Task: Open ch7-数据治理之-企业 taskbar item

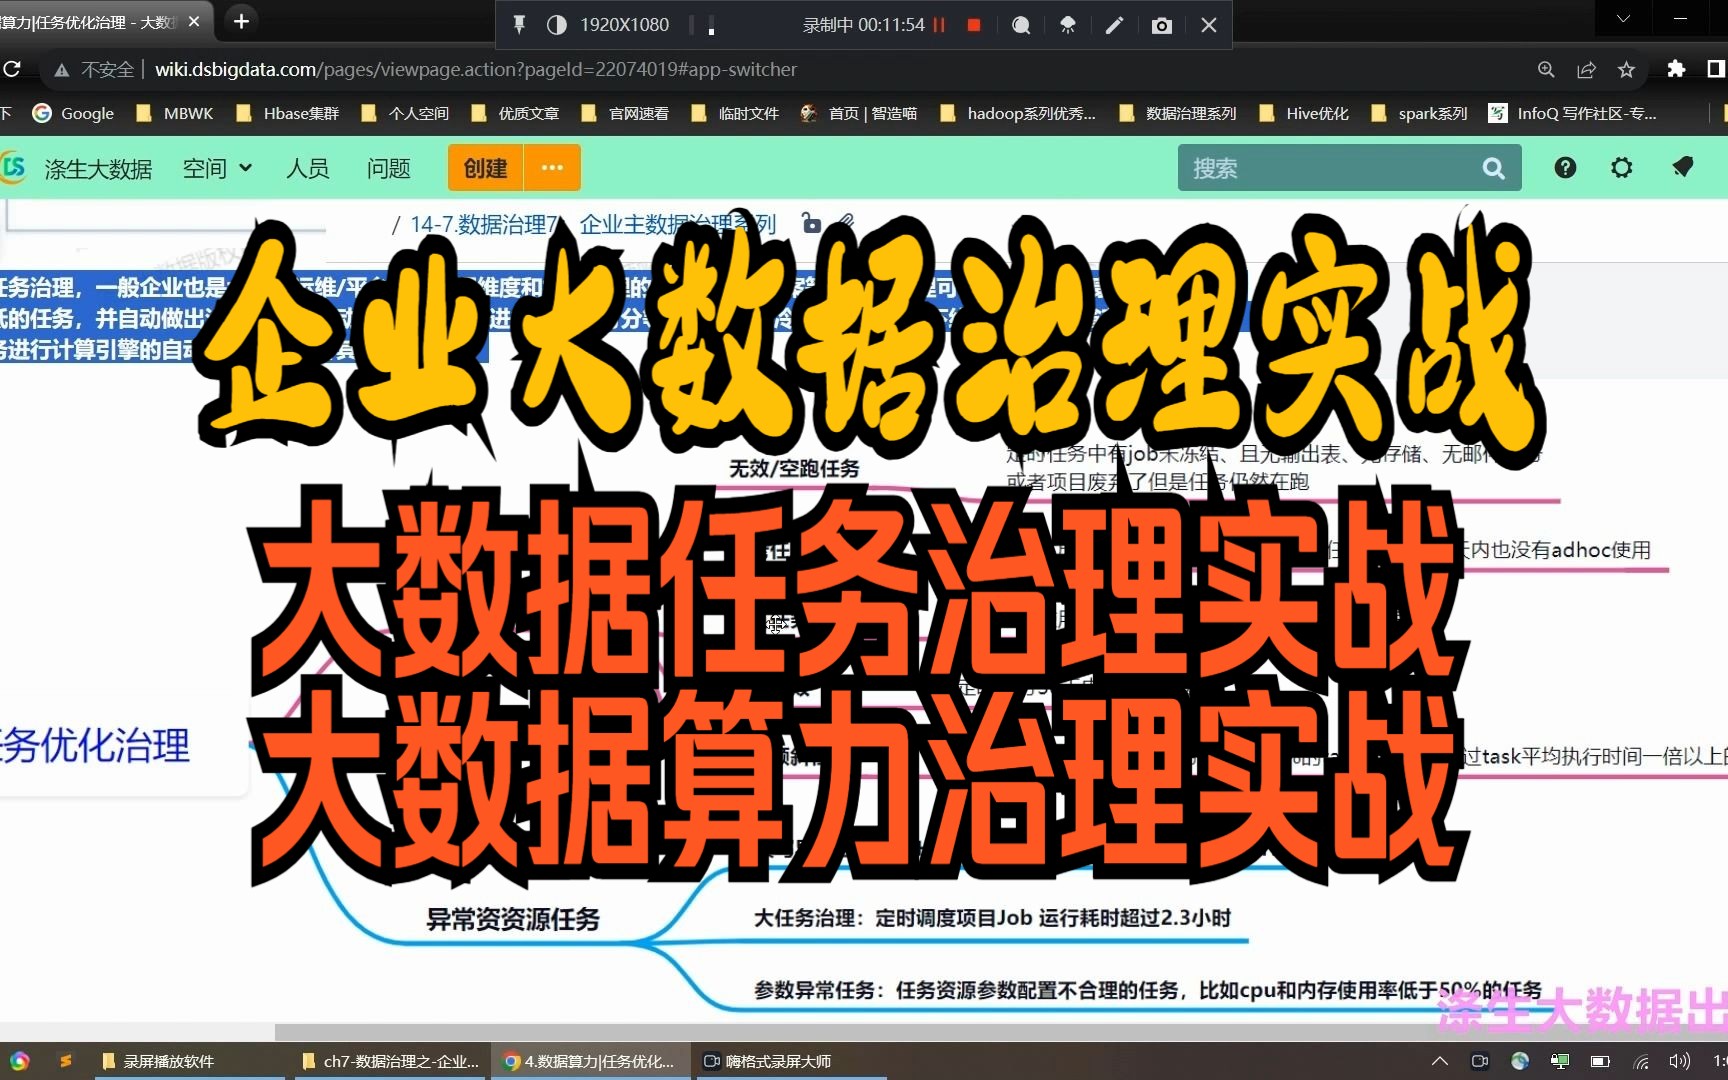Action: pos(391,1061)
